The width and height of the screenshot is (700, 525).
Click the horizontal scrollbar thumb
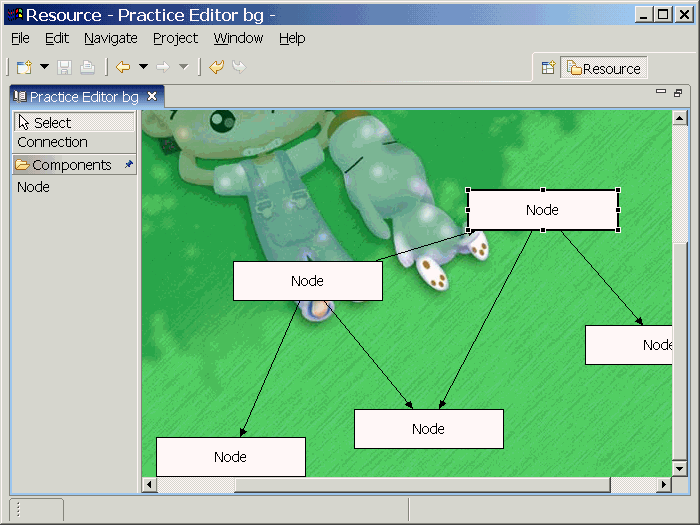click(x=421, y=485)
